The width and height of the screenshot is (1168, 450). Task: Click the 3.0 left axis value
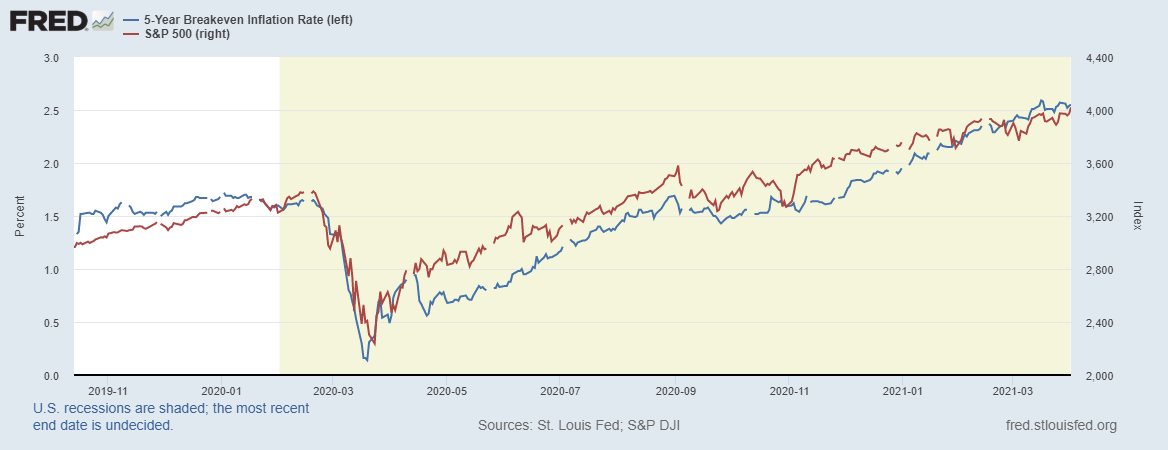pyautogui.click(x=52, y=59)
